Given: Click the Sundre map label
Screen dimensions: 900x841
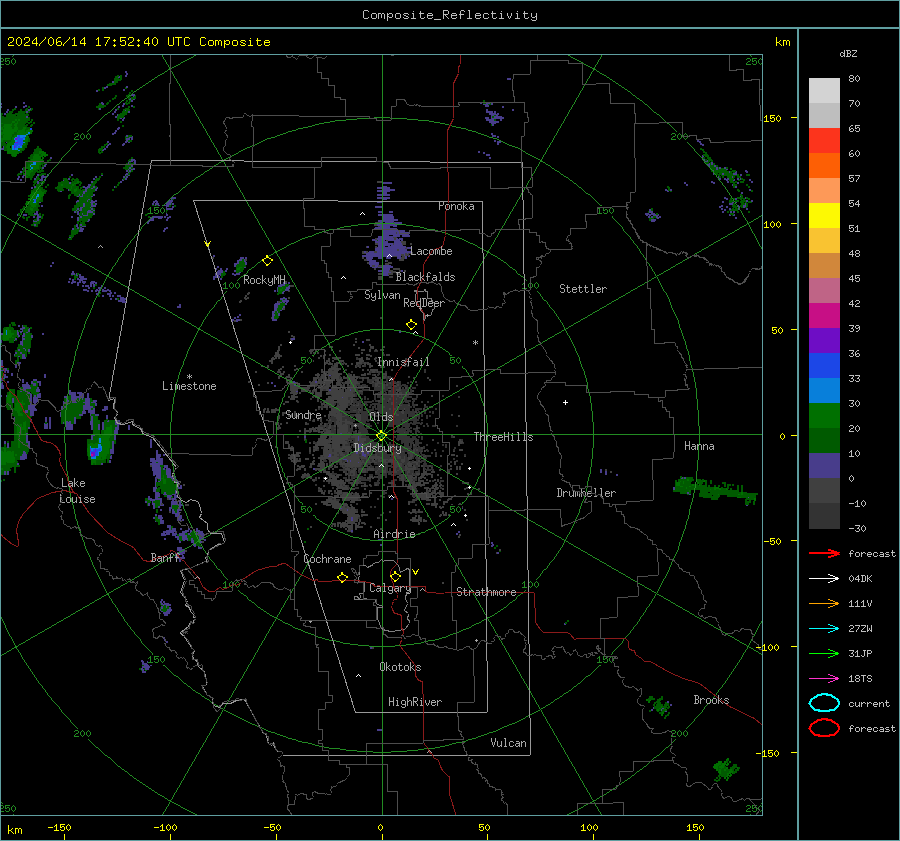Looking at the screenshot, I should pos(303,415).
